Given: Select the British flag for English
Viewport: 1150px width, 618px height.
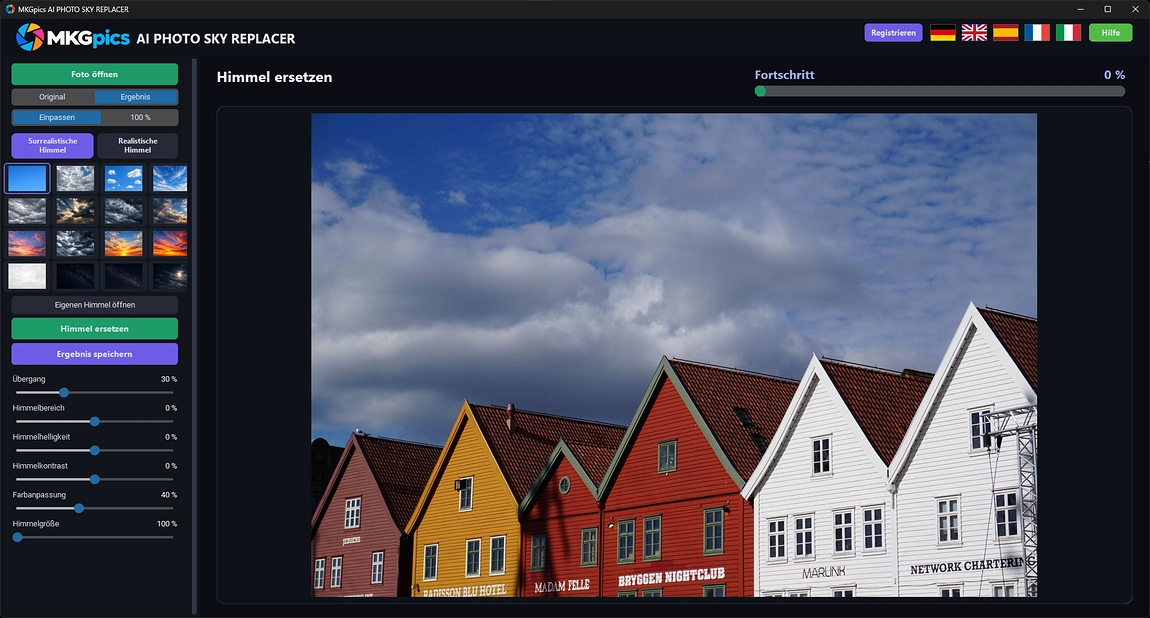Looking at the screenshot, I should pos(974,32).
